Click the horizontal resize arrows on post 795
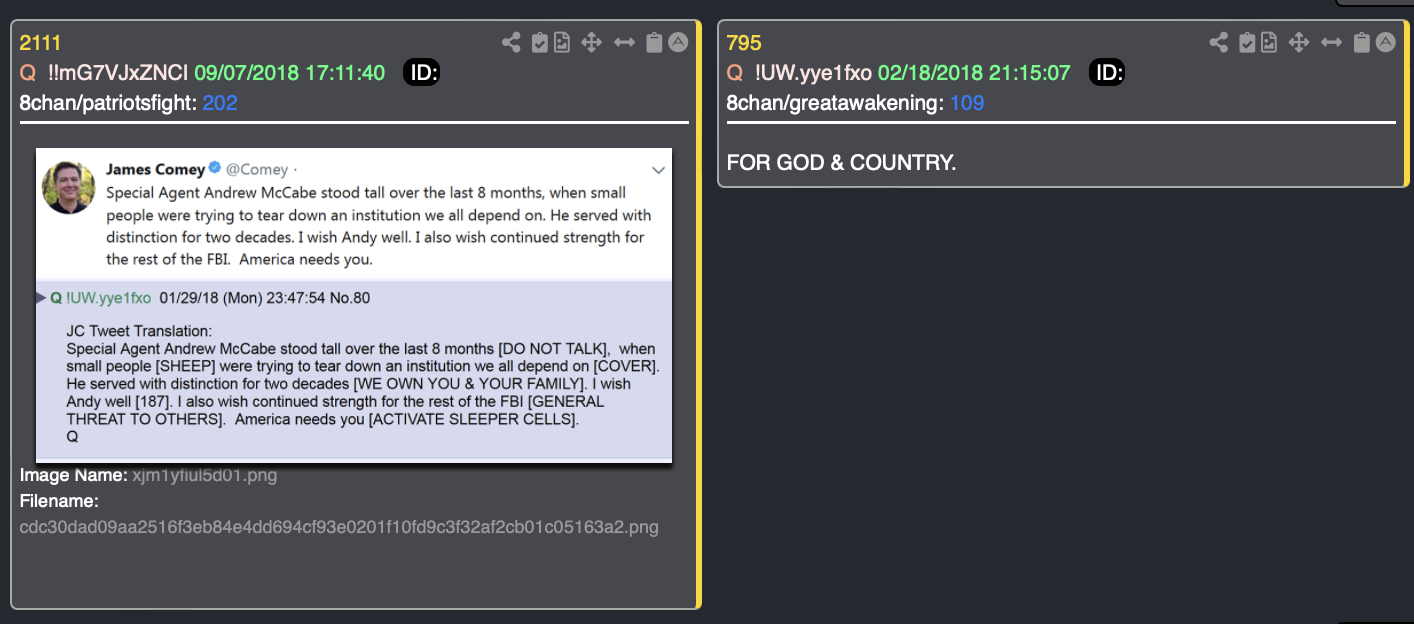Image resolution: width=1414 pixels, height=624 pixels. point(1331,42)
